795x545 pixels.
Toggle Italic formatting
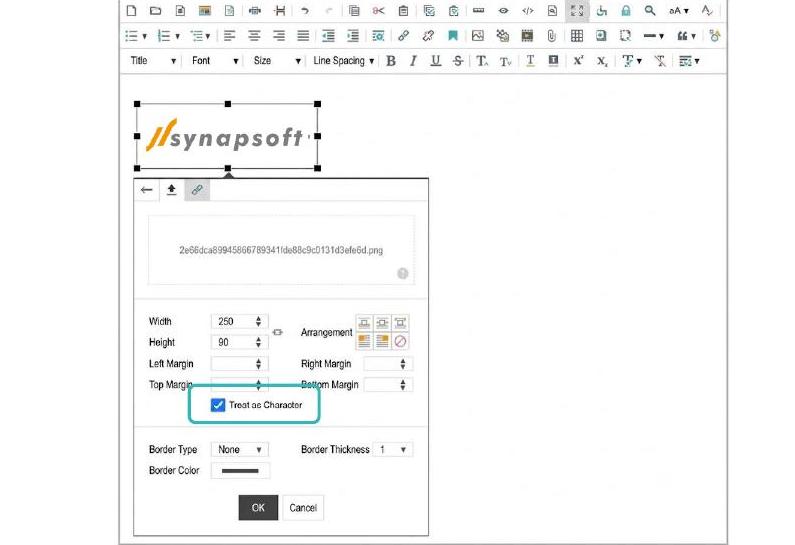(413, 61)
